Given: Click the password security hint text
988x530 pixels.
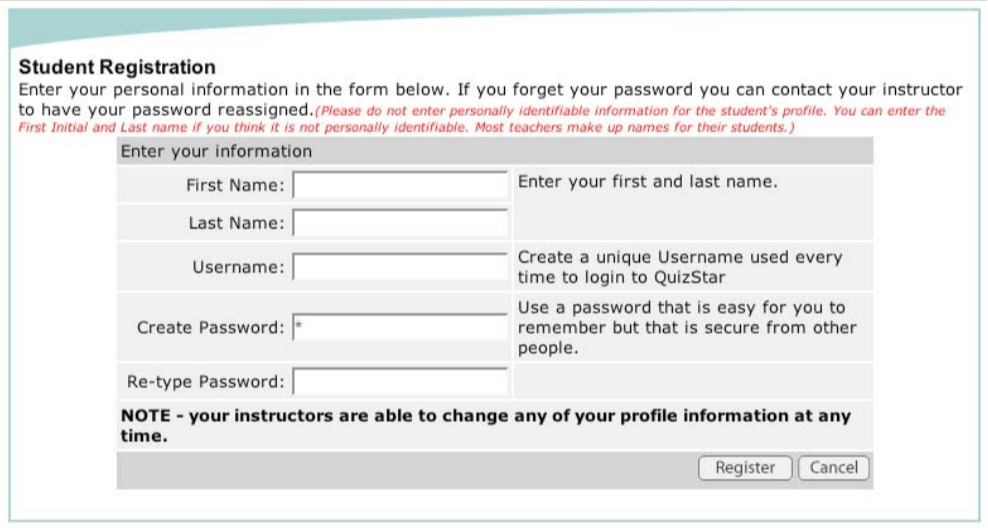Looking at the screenshot, I should click(687, 328).
